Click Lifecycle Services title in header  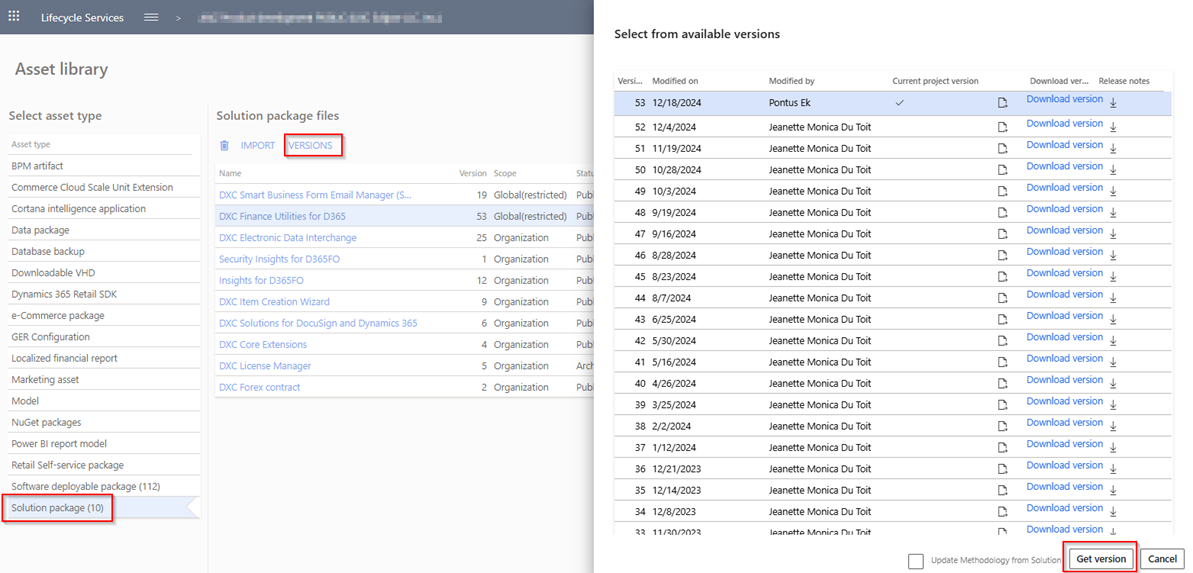(x=82, y=18)
